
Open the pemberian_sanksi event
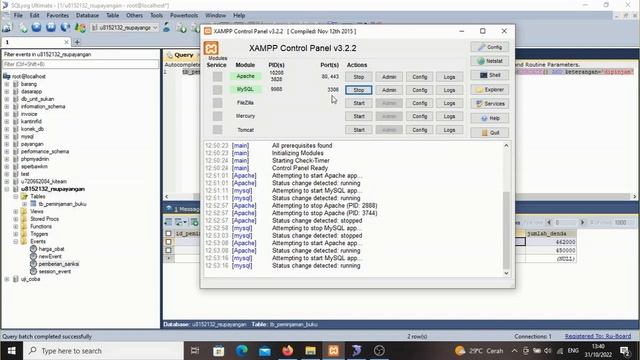(x=58, y=264)
